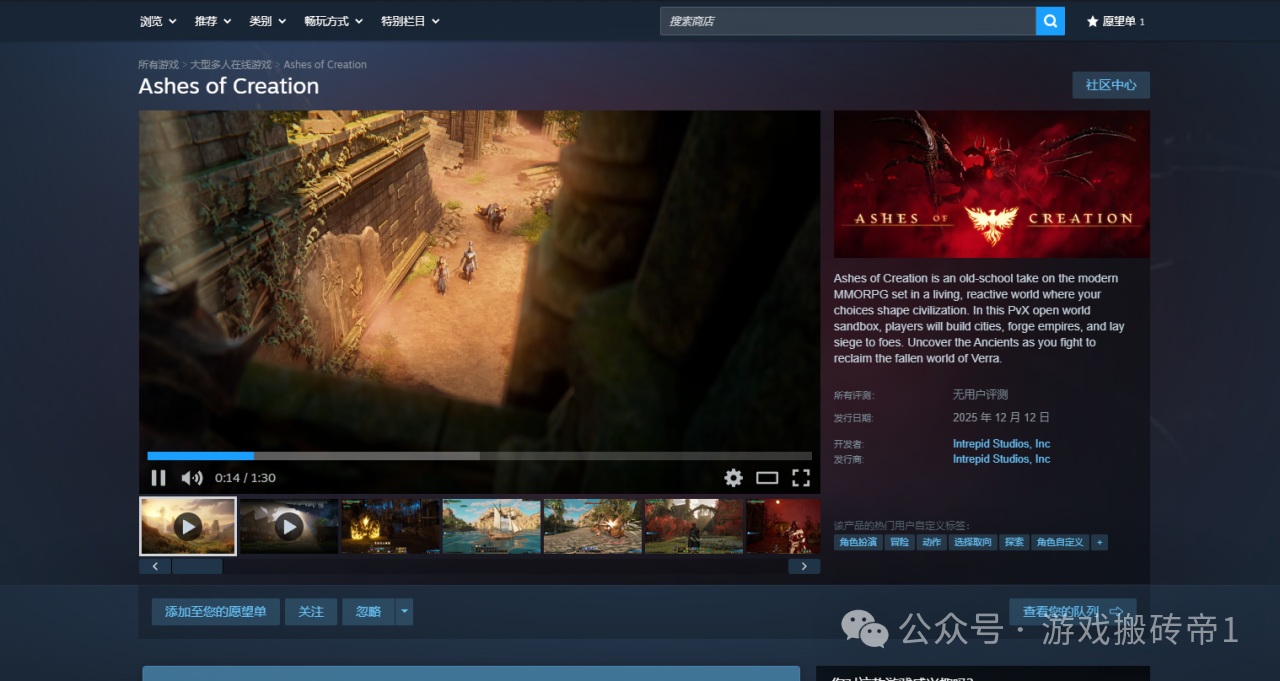Image resolution: width=1280 pixels, height=681 pixels.
Task: Open the 畅玩方式 menu
Action: click(x=333, y=21)
